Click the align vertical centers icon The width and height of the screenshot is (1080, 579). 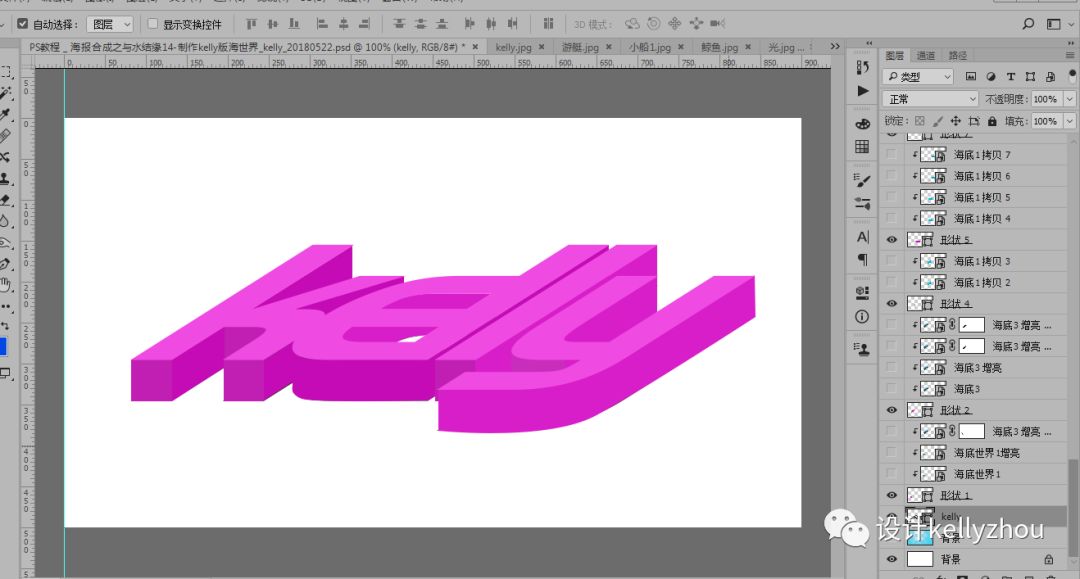pos(273,24)
